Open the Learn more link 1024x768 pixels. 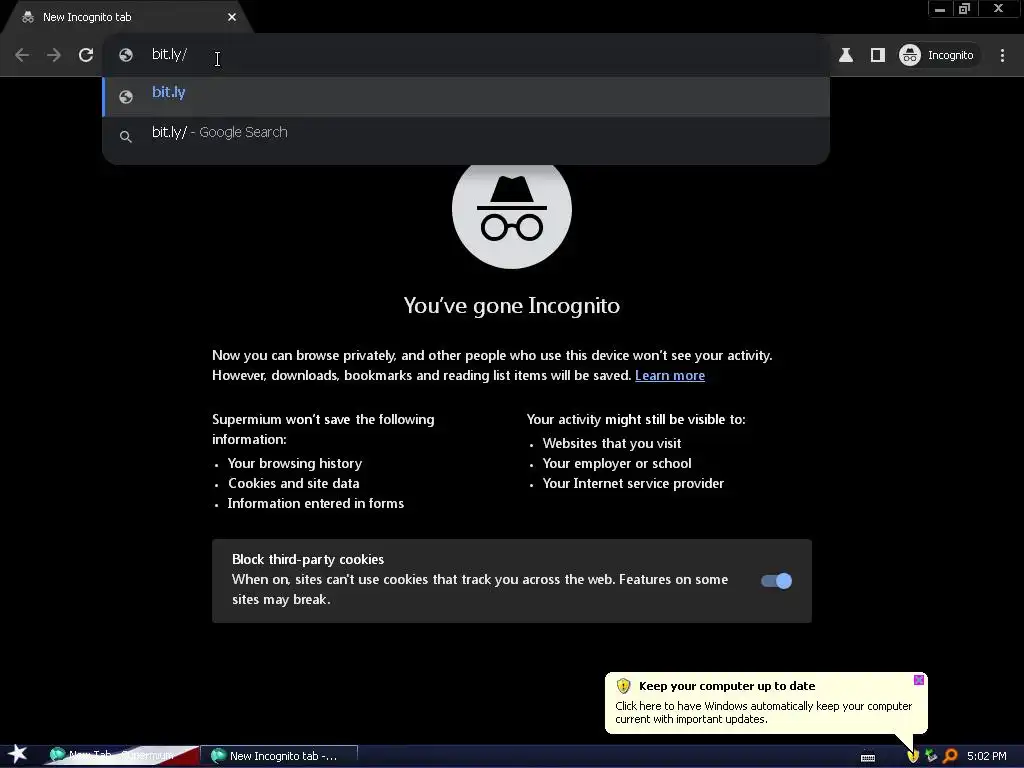pyautogui.click(x=670, y=376)
